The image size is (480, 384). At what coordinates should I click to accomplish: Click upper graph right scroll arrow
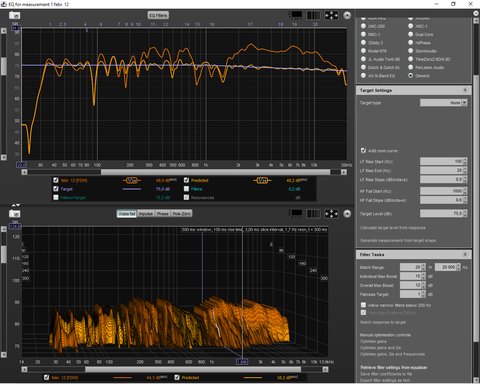[x=344, y=172]
